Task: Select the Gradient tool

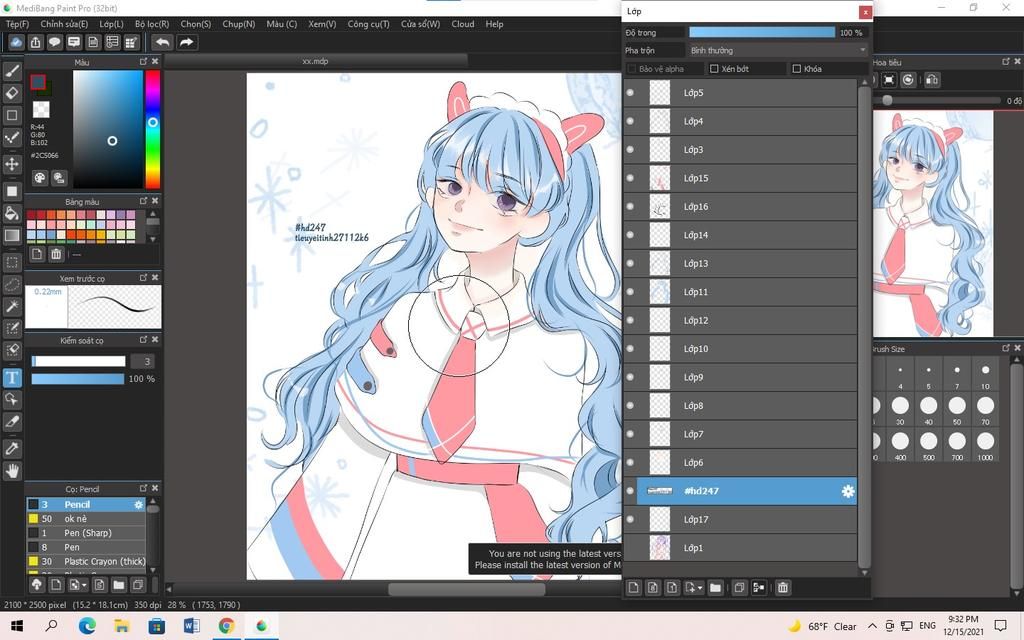Action: [x=12, y=235]
